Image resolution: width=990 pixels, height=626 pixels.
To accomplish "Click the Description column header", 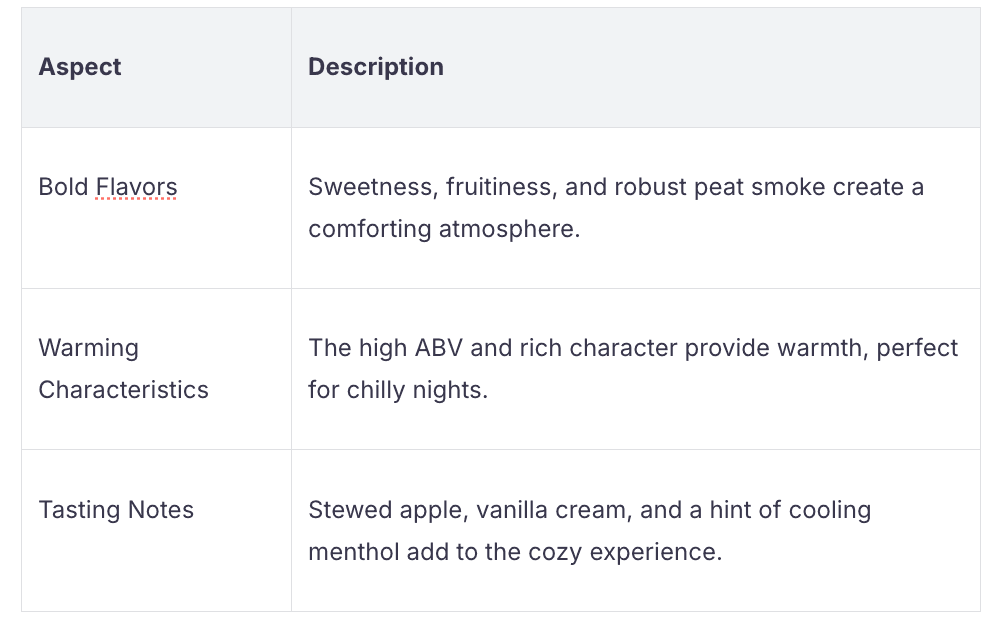I will pyautogui.click(x=375, y=67).
